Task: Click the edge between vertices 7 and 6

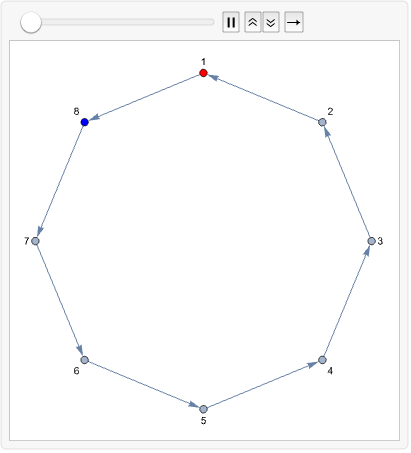Action: pos(60,300)
